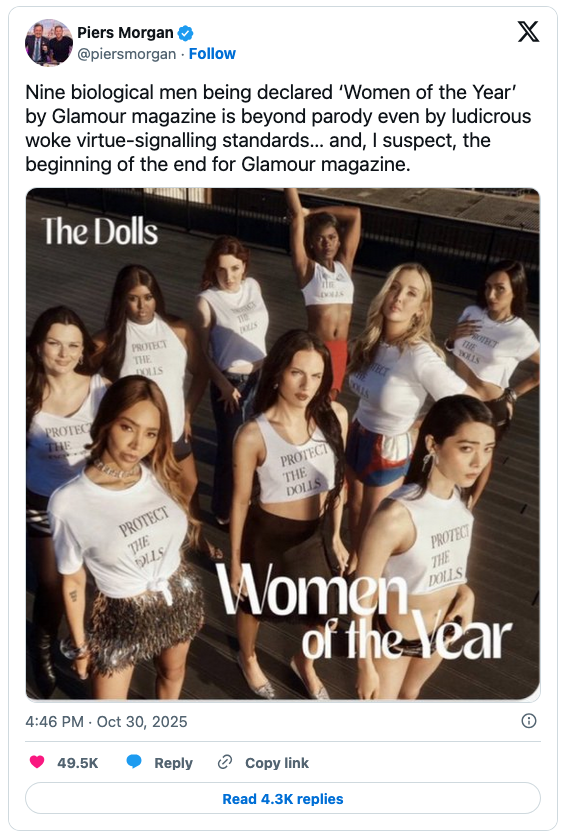The width and height of the screenshot is (564, 837).
Task: Follow the account via Follow link
Action: point(212,54)
